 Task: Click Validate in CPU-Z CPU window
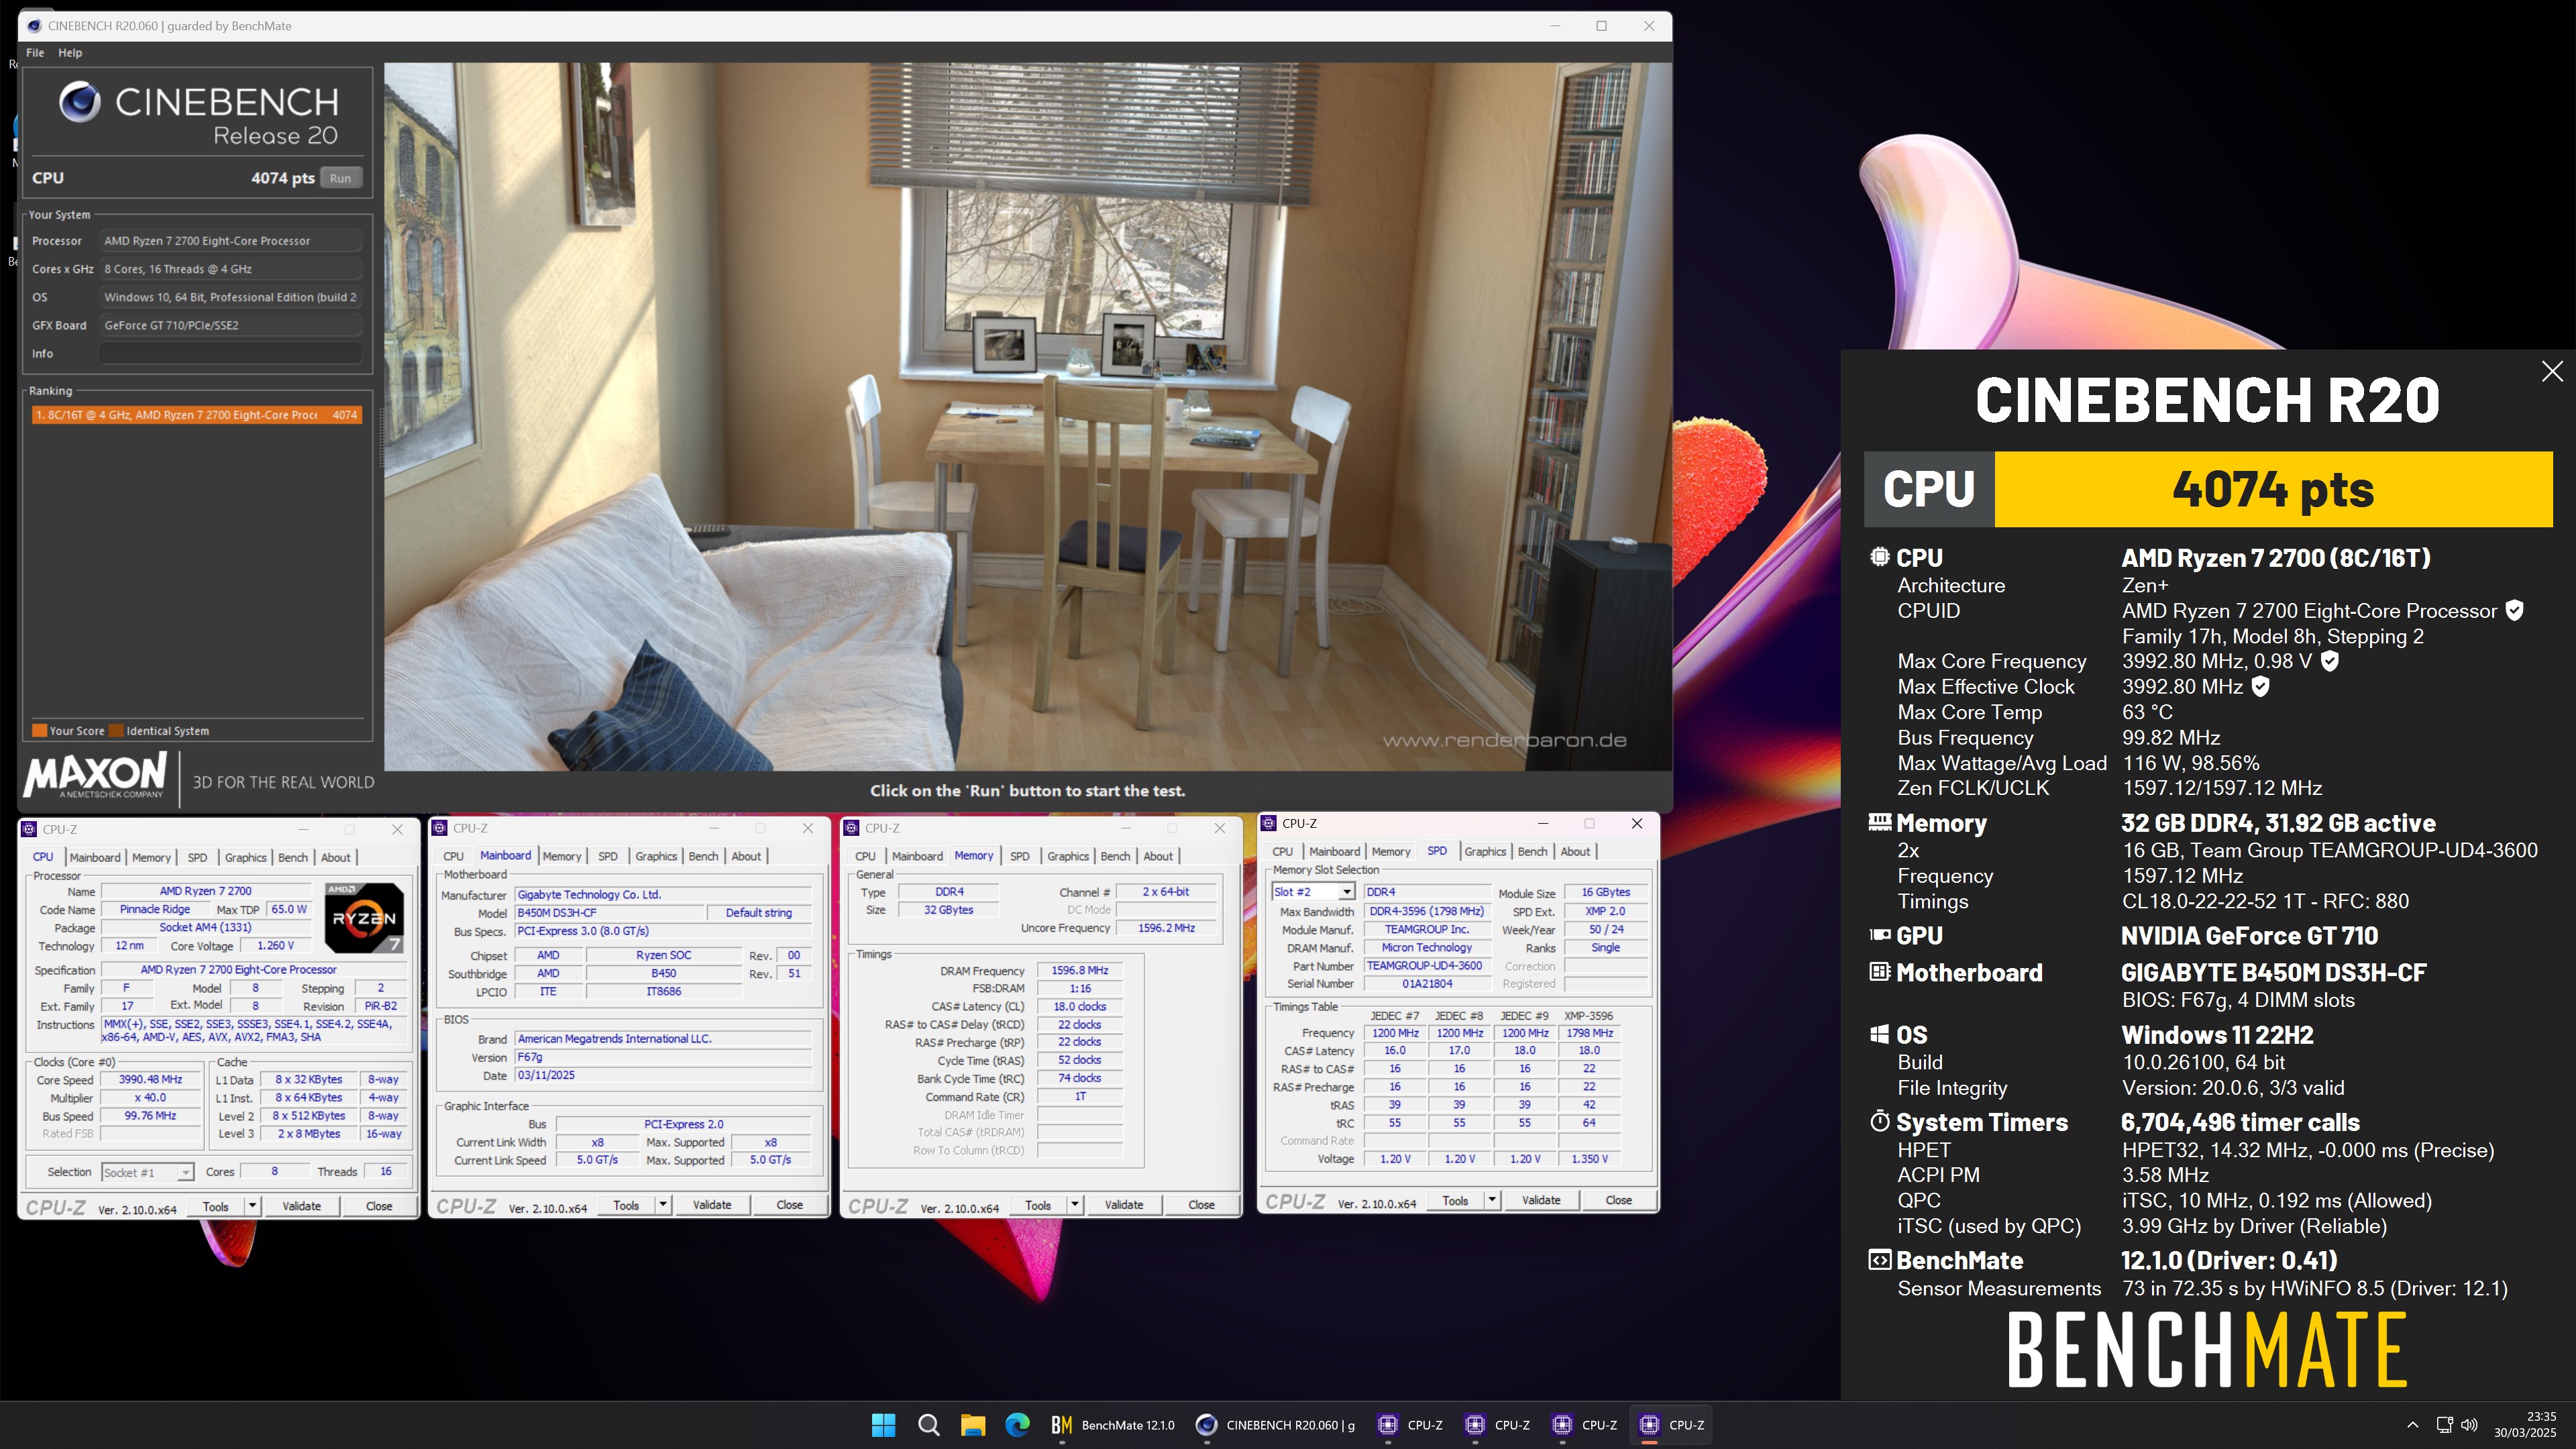[x=301, y=1206]
